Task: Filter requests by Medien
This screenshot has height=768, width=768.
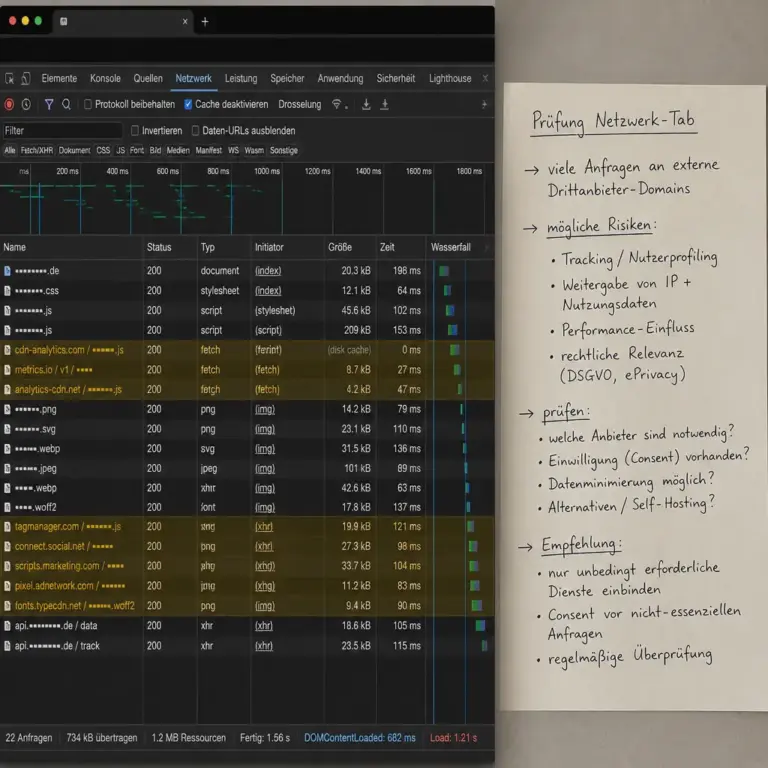Action: [178, 150]
